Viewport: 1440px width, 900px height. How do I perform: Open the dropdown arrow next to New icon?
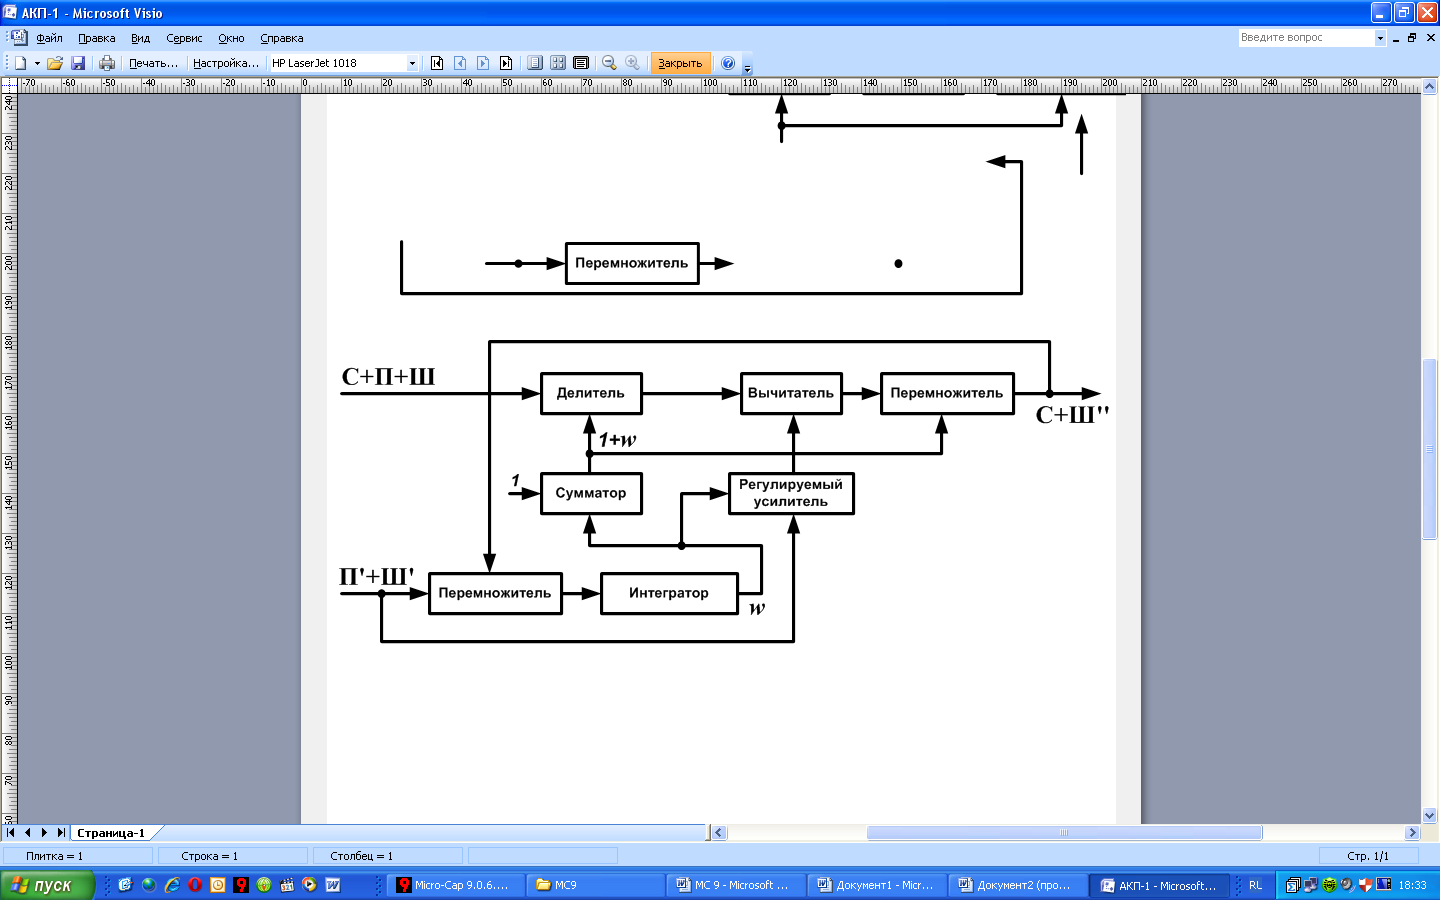click(37, 63)
